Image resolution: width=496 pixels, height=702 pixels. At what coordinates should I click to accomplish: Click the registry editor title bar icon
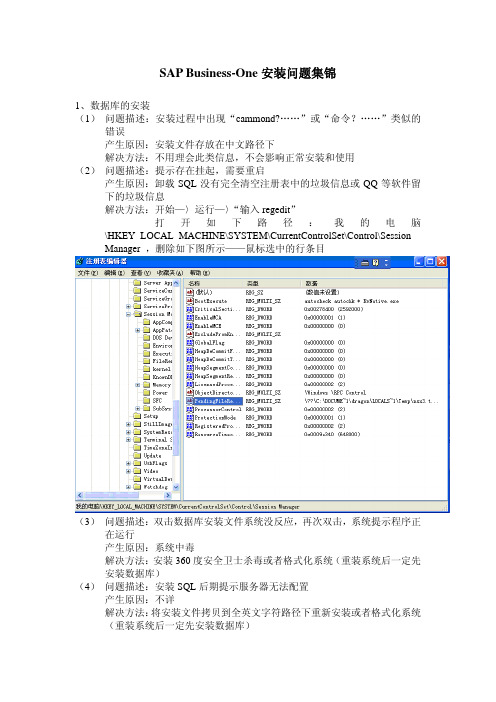point(80,261)
